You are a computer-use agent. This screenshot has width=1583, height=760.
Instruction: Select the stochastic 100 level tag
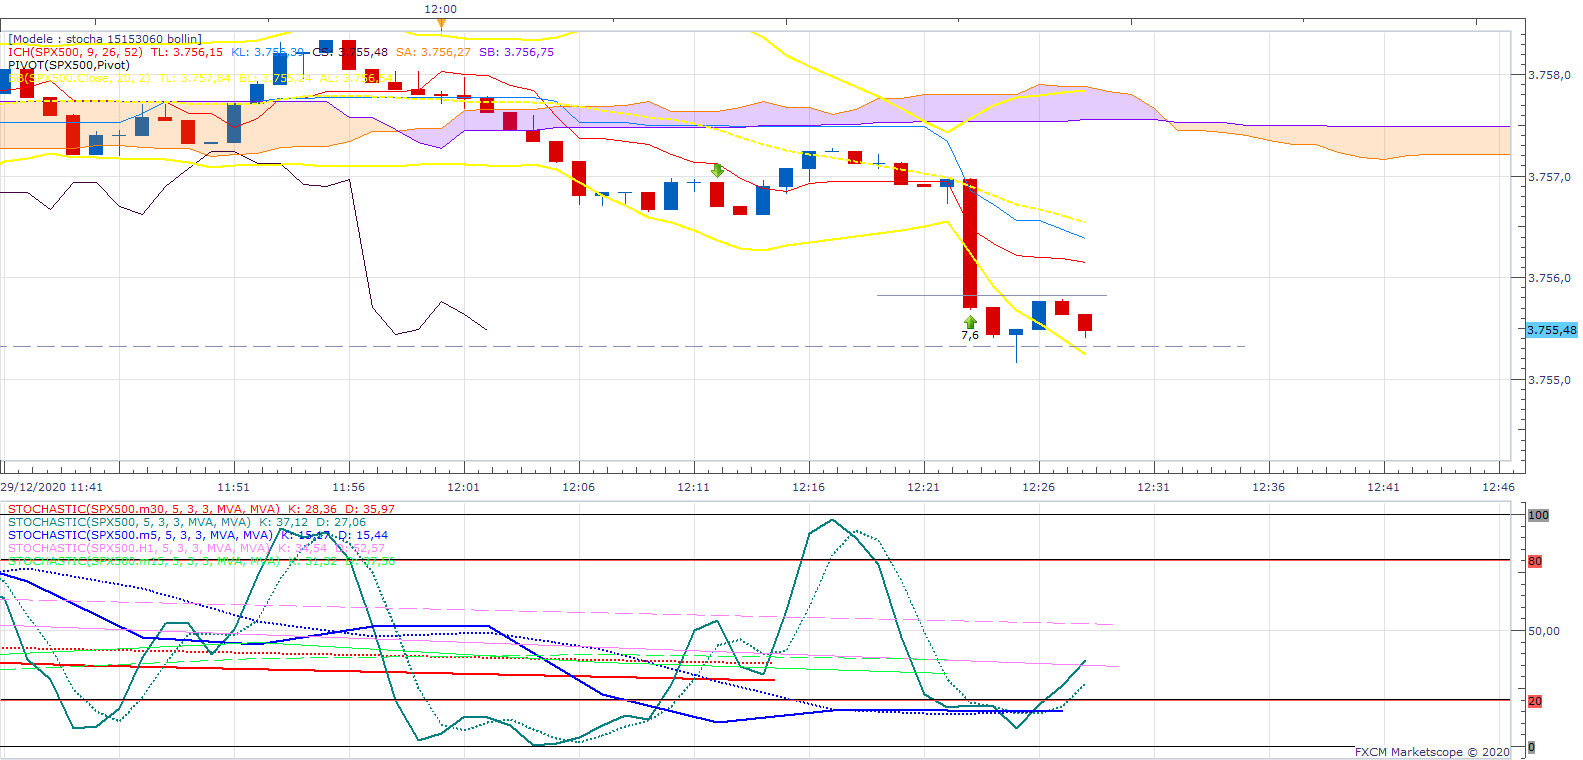click(1538, 515)
